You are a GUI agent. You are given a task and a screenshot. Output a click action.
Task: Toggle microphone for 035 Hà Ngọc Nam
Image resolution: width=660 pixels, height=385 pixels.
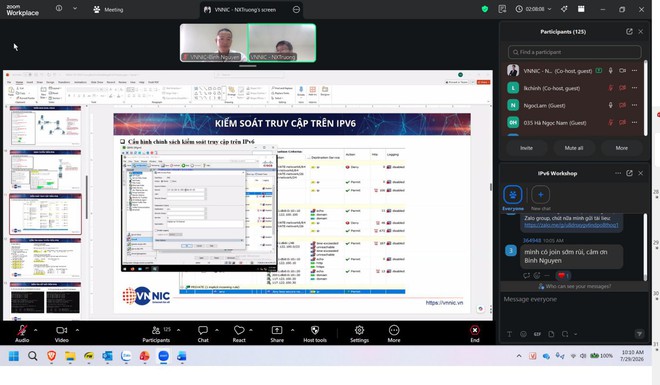pos(610,122)
